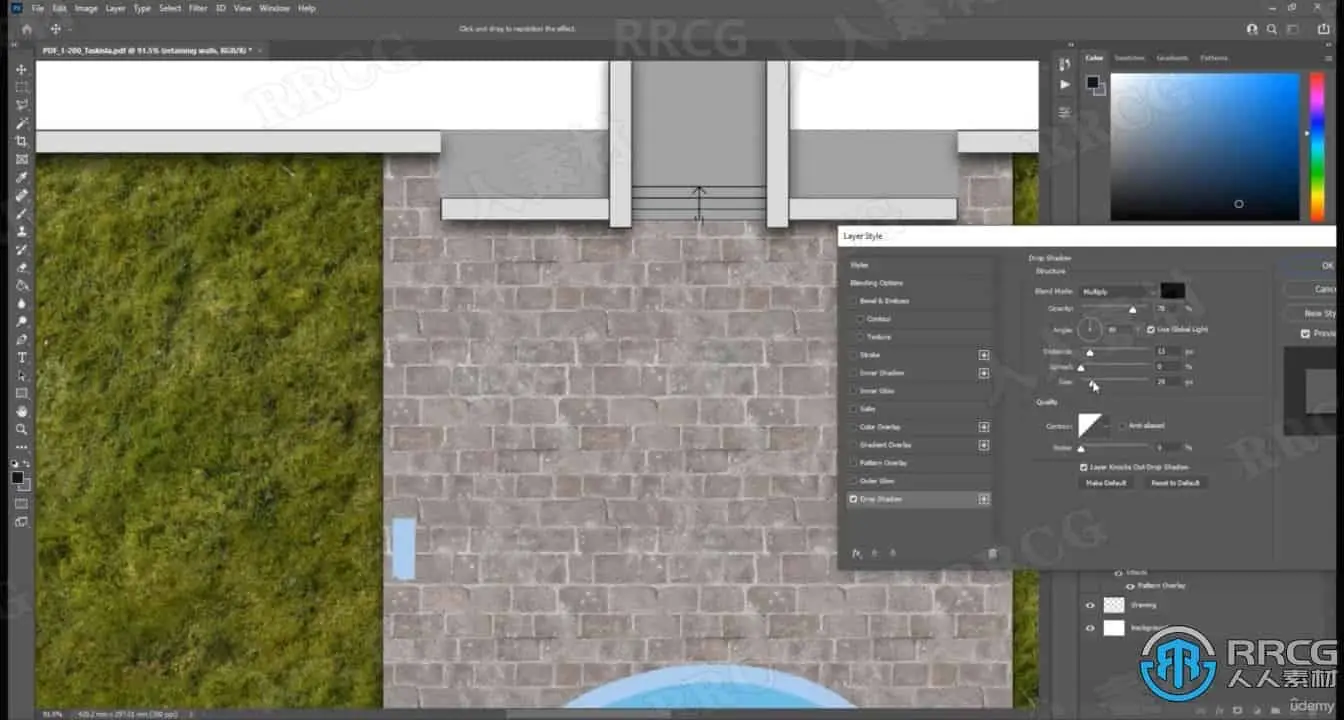Image resolution: width=1344 pixels, height=720 pixels.
Task: Click the Reset to Default button
Action: pos(1175,483)
